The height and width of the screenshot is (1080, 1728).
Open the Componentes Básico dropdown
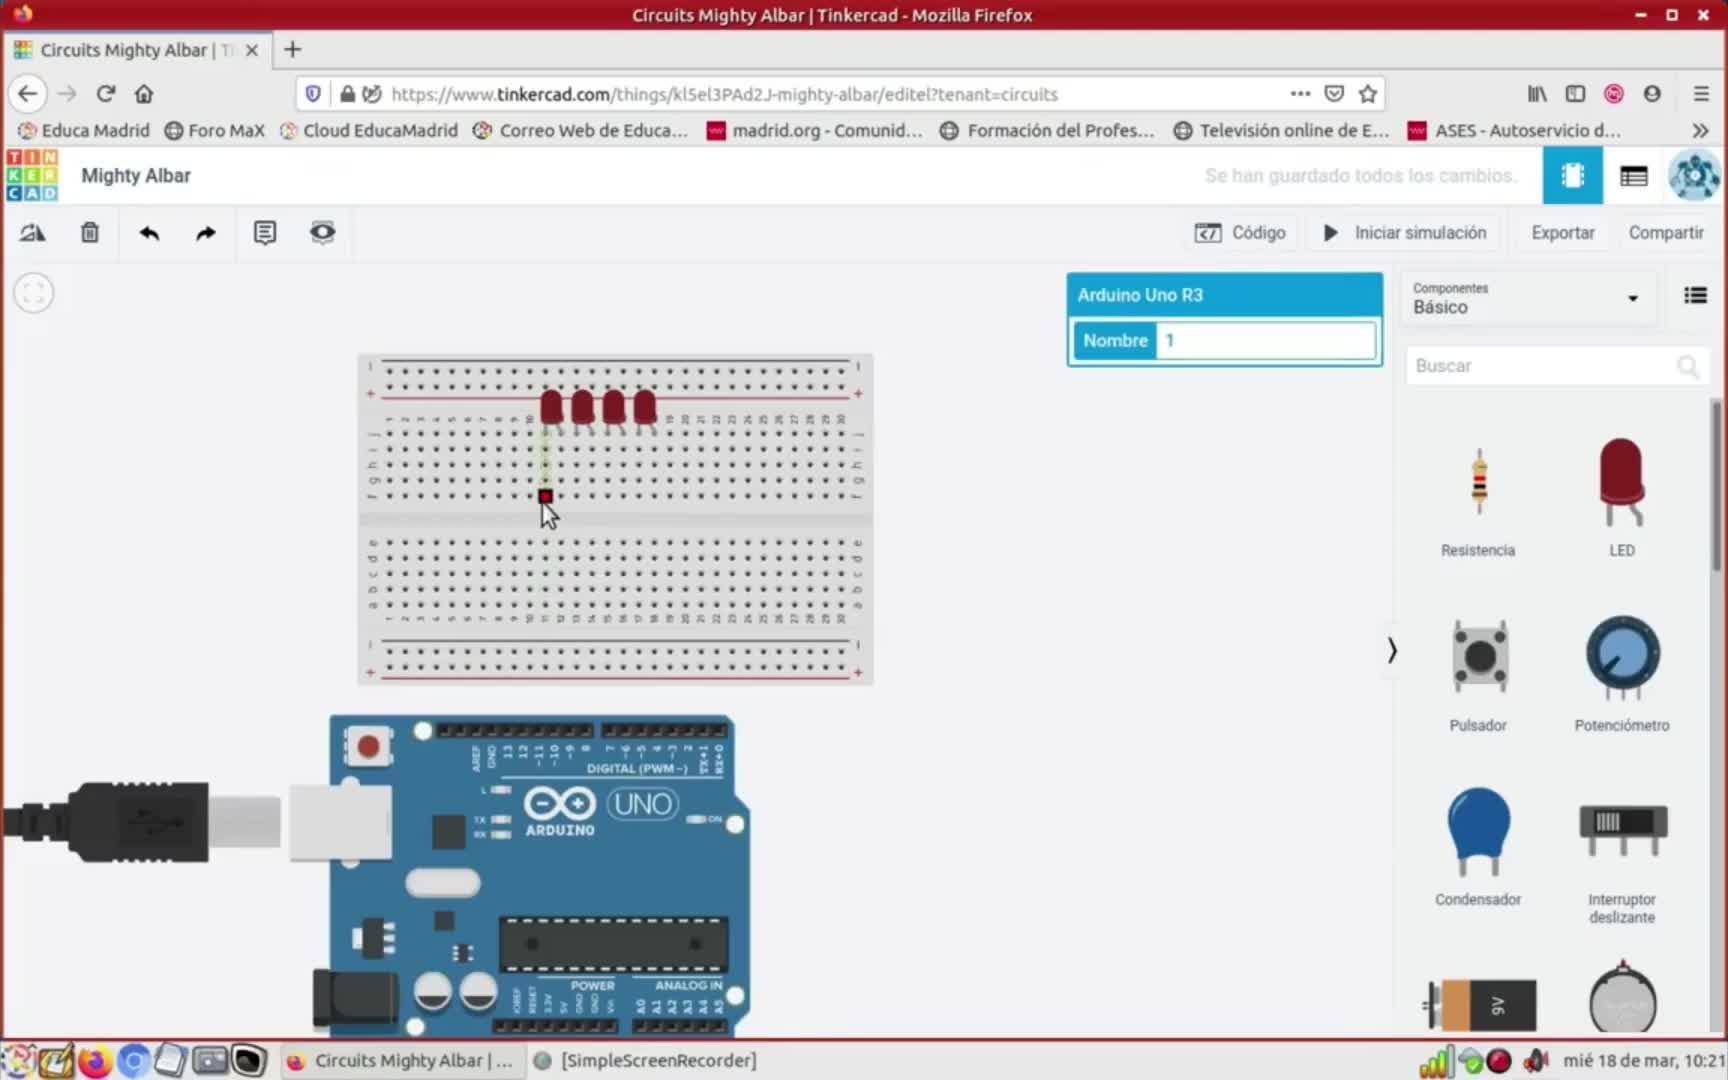point(1527,298)
